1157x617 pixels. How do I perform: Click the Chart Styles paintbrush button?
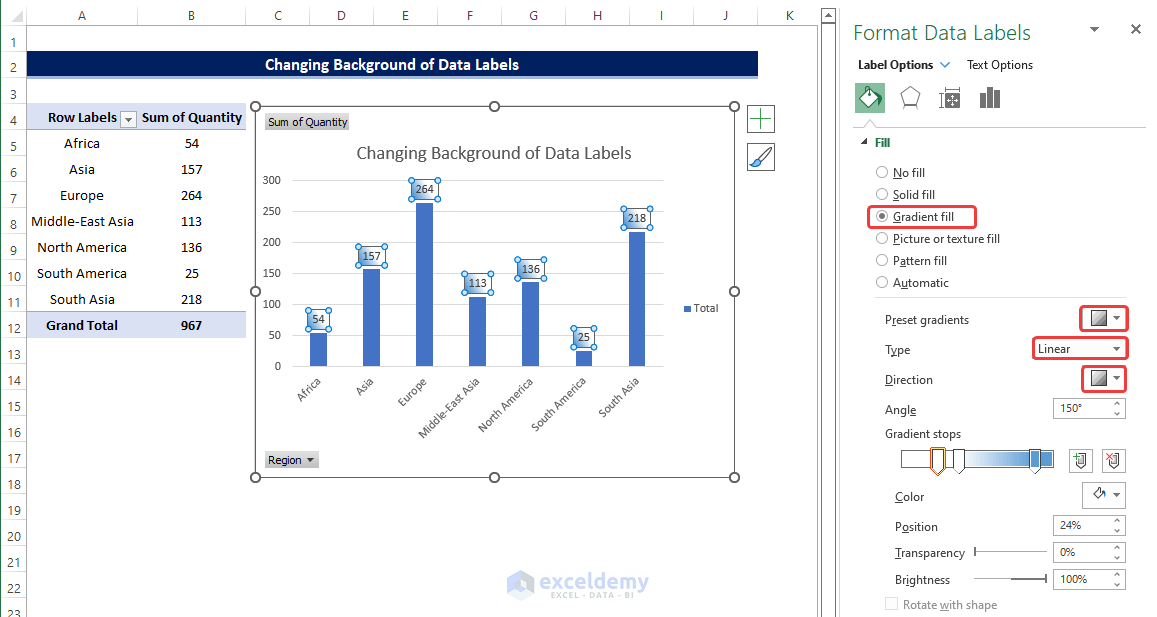tap(761, 157)
